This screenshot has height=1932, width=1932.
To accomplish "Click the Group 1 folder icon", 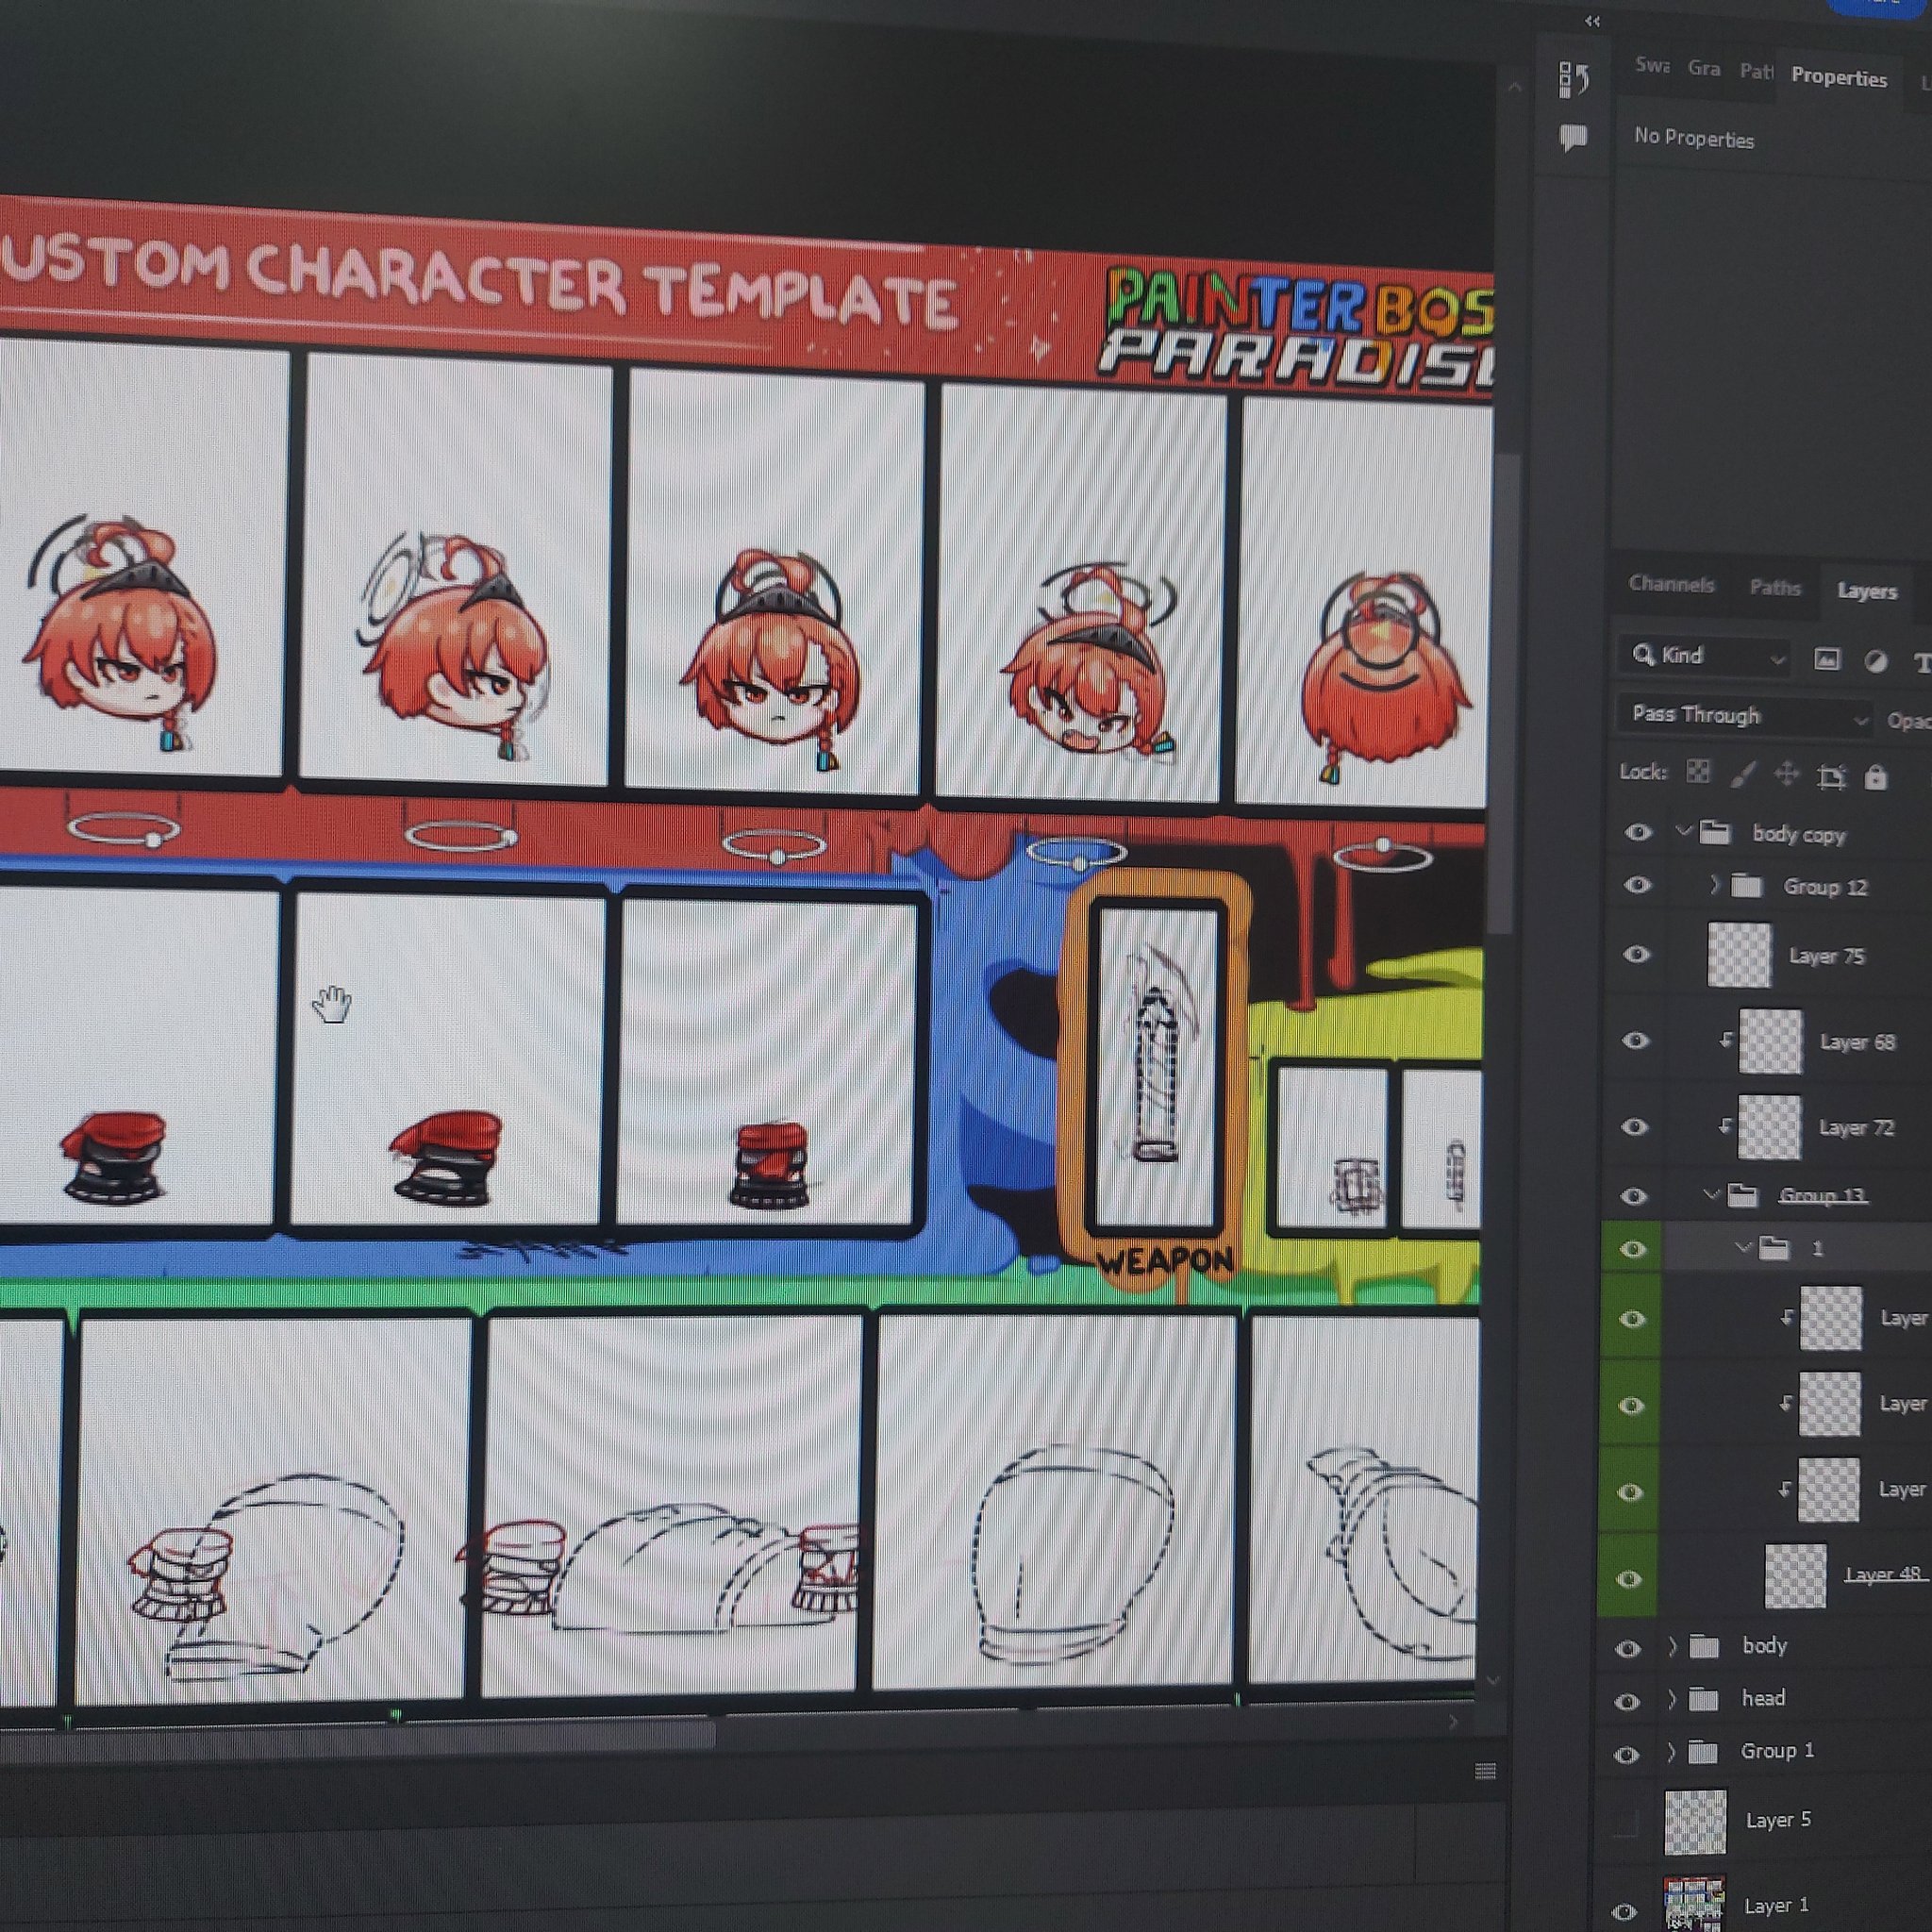I will (x=1702, y=1751).
